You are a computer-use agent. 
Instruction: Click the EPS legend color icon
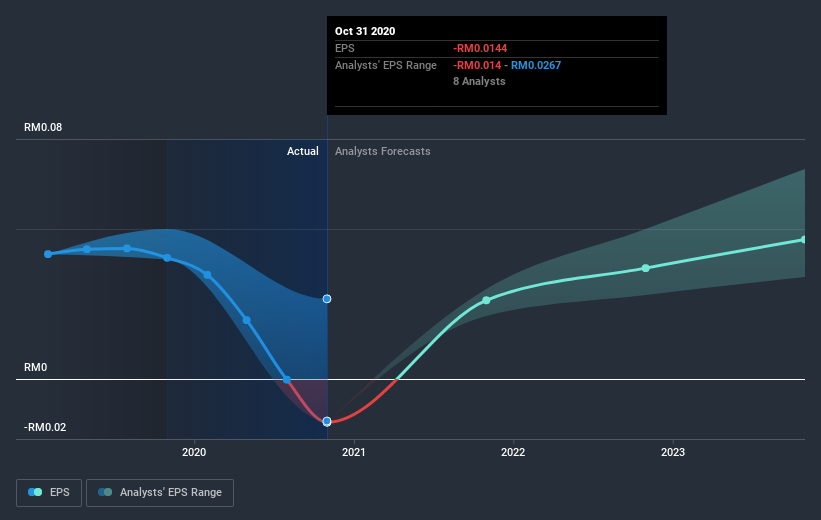[x=35, y=492]
